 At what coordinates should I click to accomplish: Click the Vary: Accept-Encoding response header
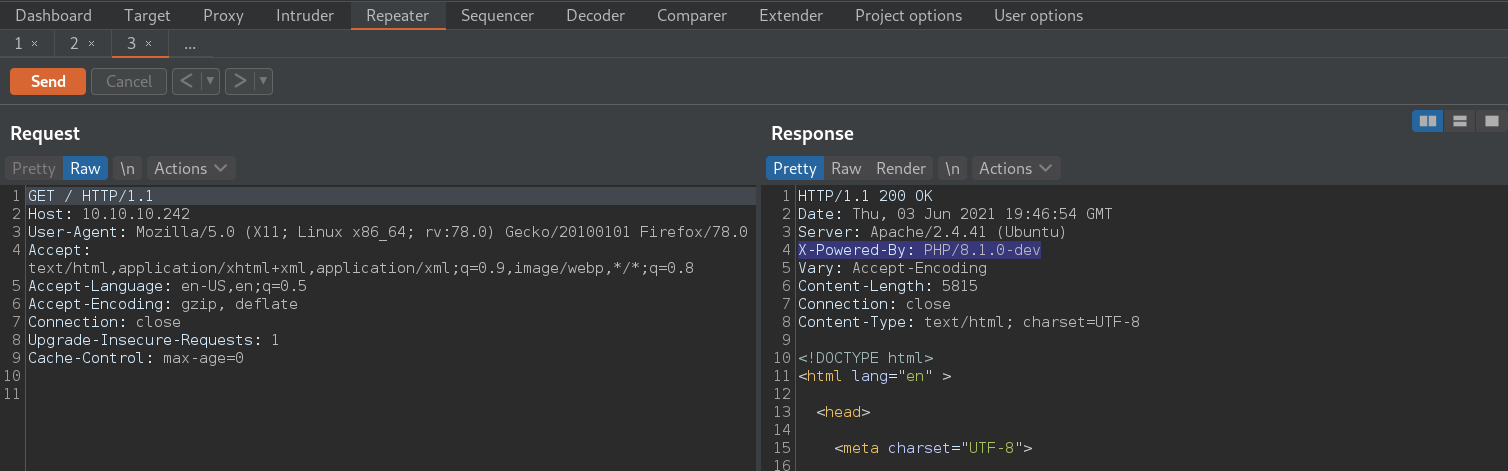point(892,268)
